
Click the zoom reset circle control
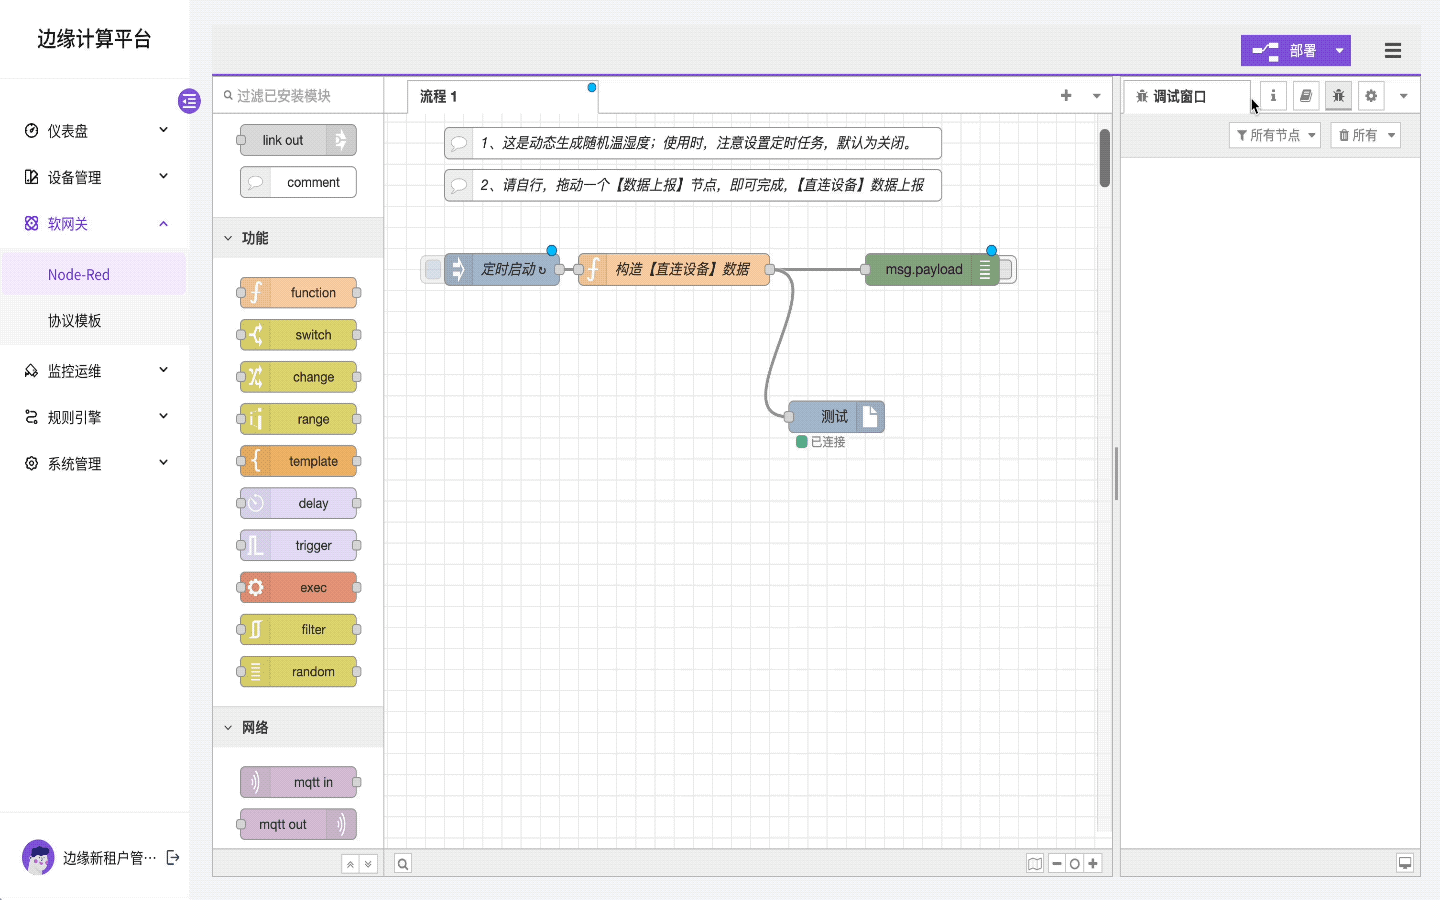point(1075,863)
